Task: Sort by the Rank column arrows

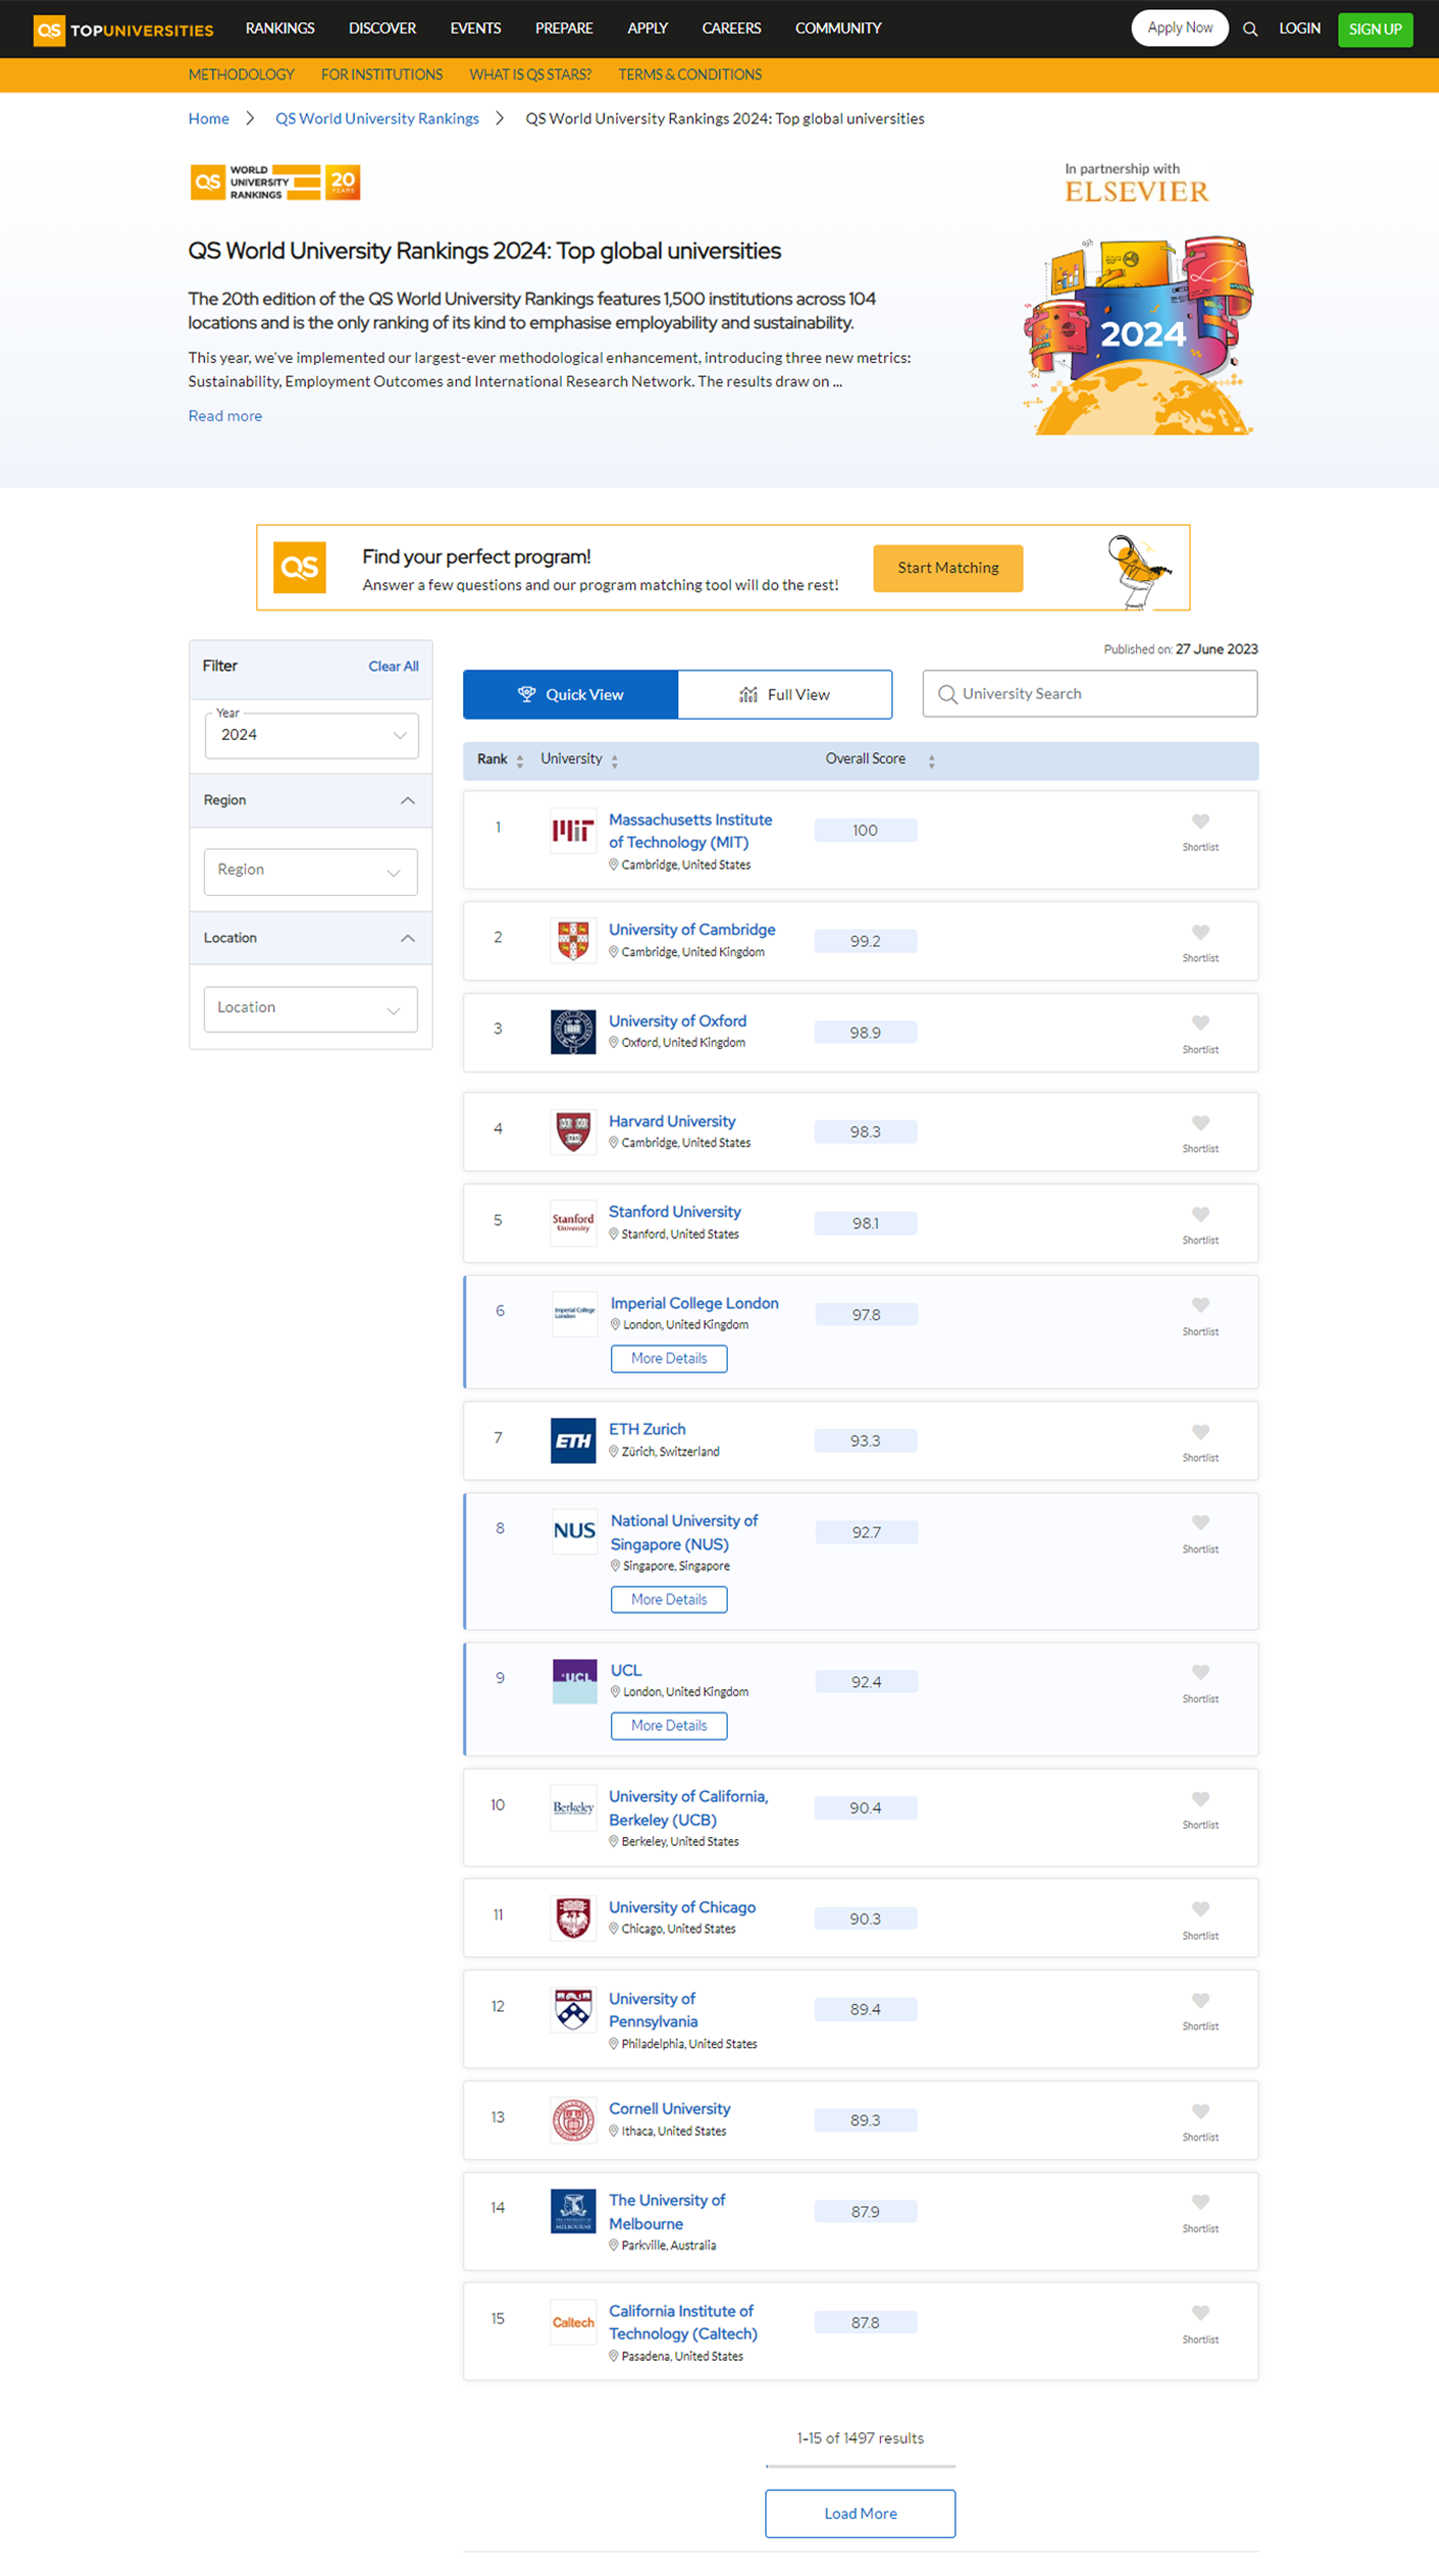Action: pos(519,761)
